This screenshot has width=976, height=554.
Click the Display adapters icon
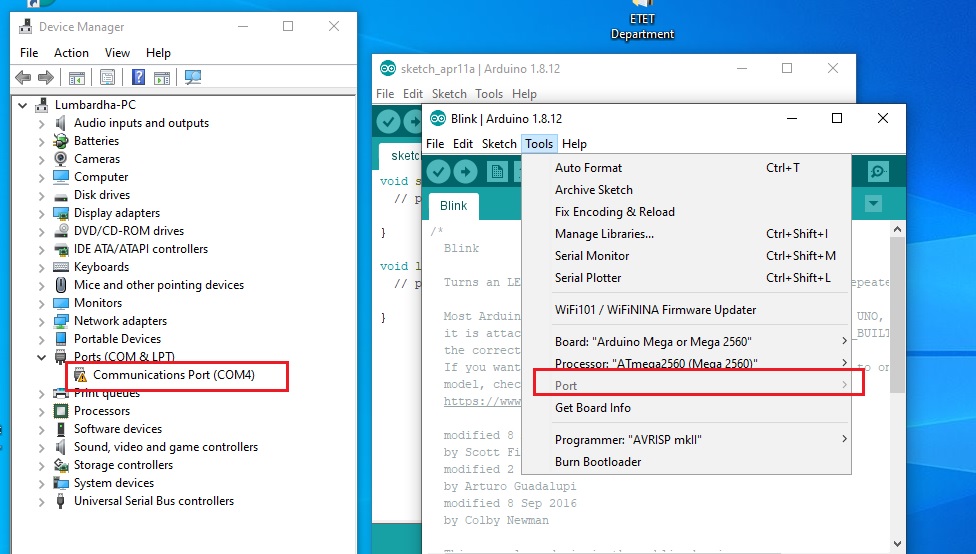coord(60,213)
